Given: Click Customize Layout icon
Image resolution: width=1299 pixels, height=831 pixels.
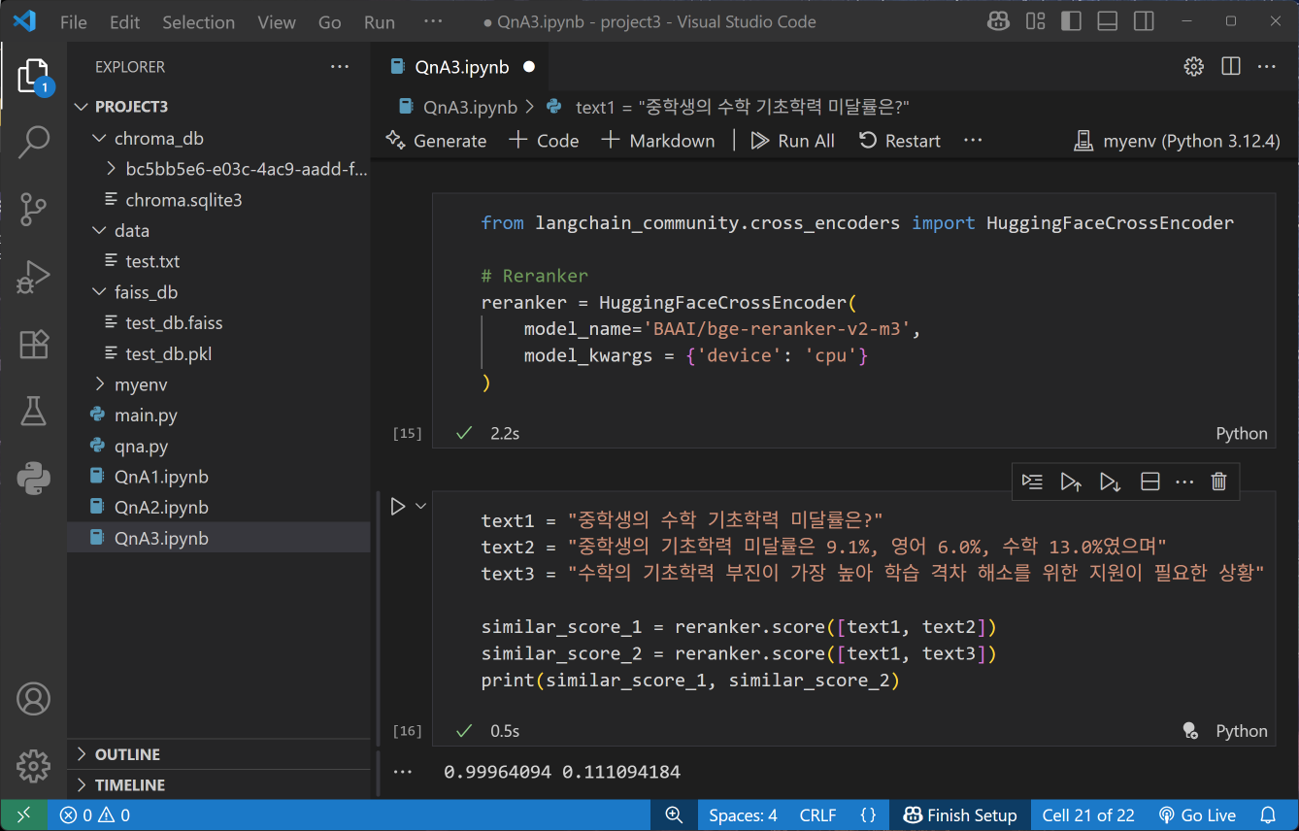Looking at the screenshot, I should (1035, 21).
